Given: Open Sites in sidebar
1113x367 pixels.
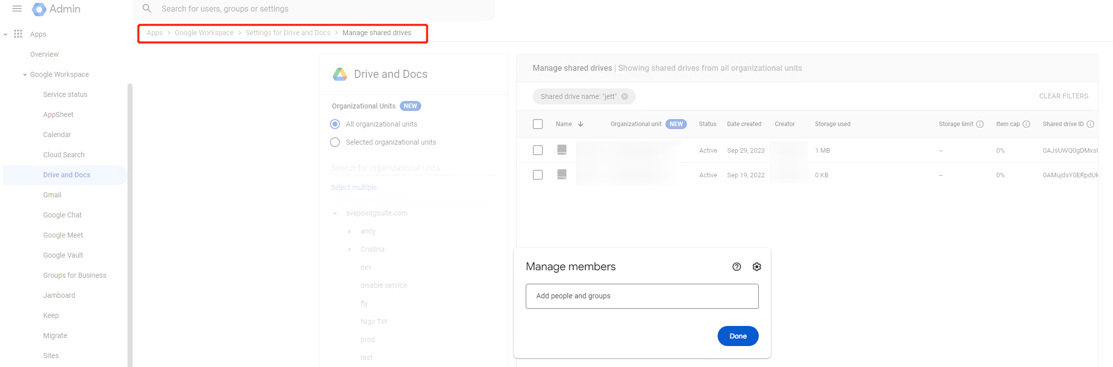Looking at the screenshot, I should [51, 356].
